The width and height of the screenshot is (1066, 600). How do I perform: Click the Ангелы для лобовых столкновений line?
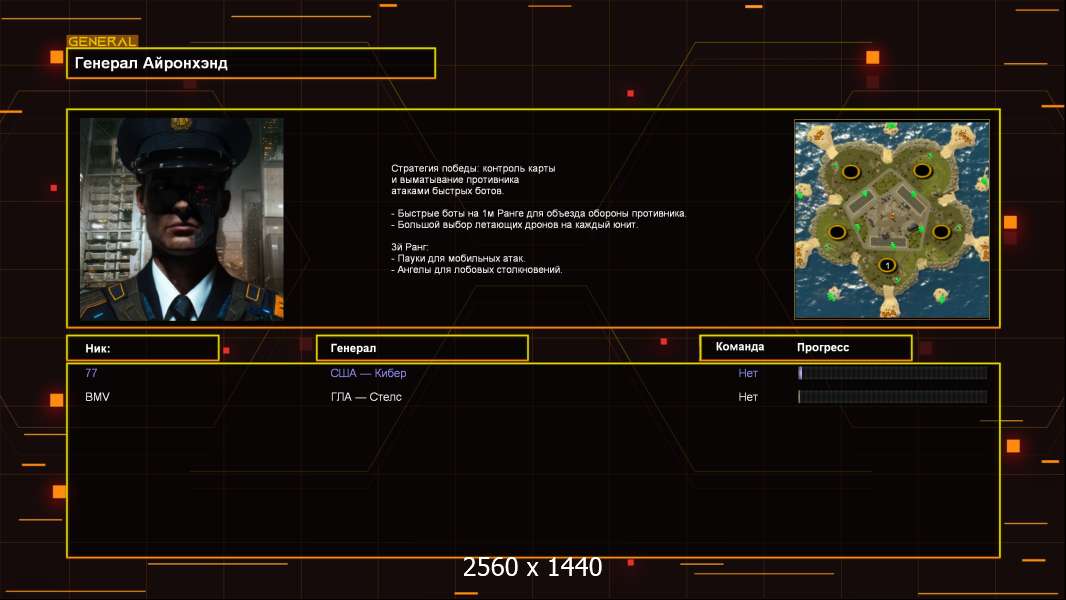point(477,270)
